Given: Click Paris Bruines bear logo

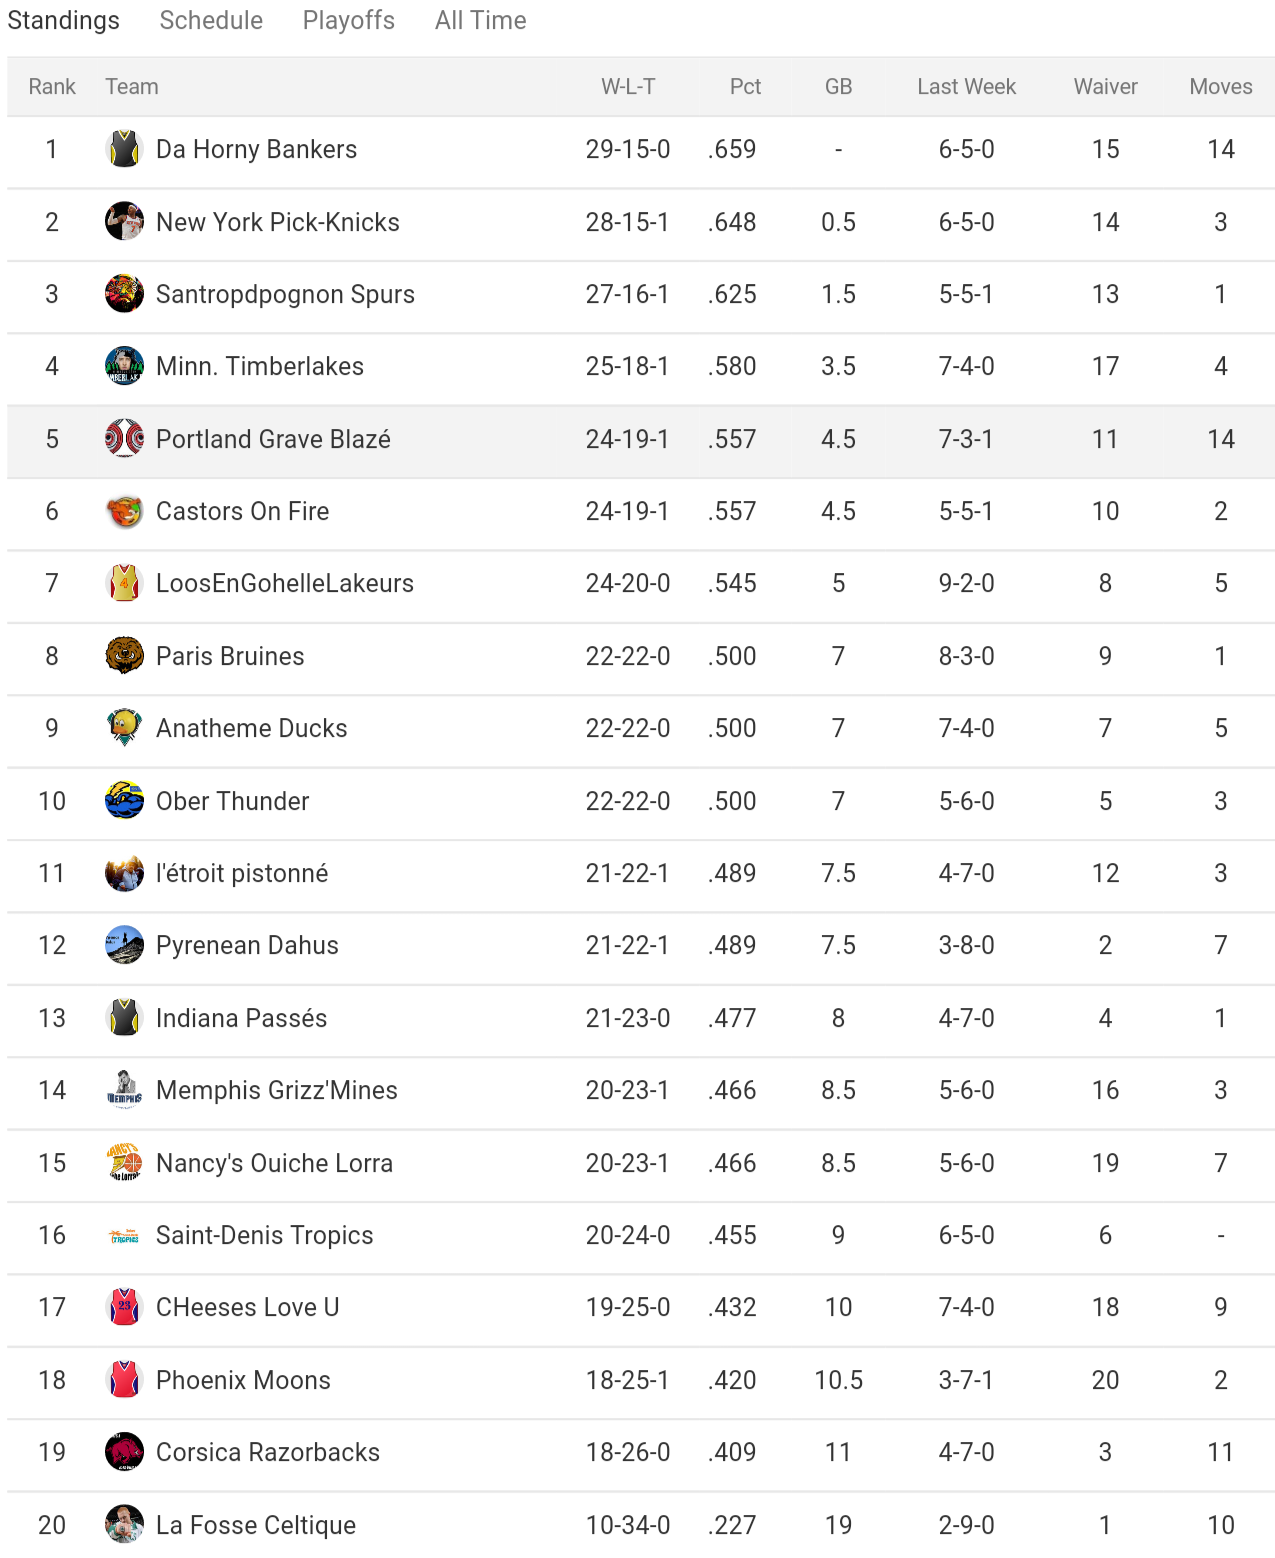Looking at the screenshot, I should [x=124, y=656].
